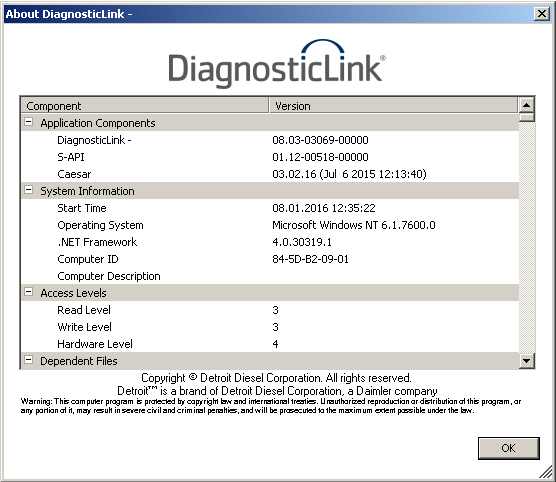
Task: Click version value 08.03-03069-00000
Action: pos(320,140)
